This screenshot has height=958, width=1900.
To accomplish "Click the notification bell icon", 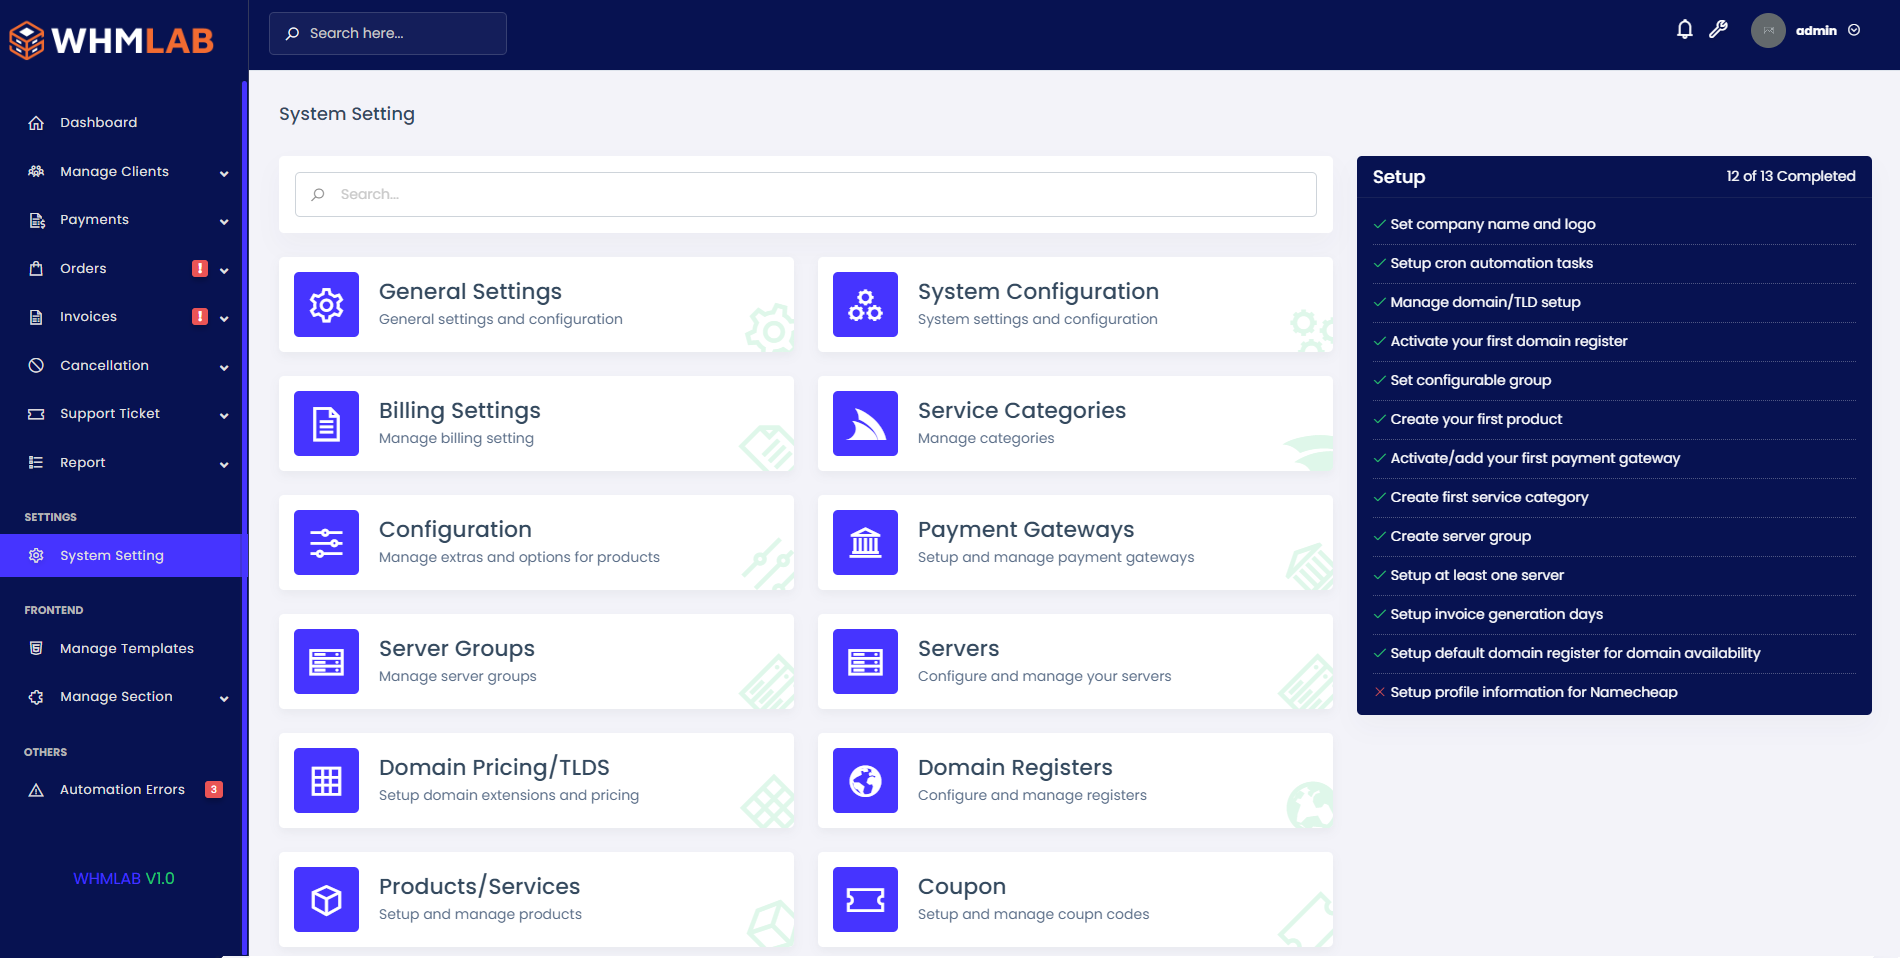I will [1684, 30].
